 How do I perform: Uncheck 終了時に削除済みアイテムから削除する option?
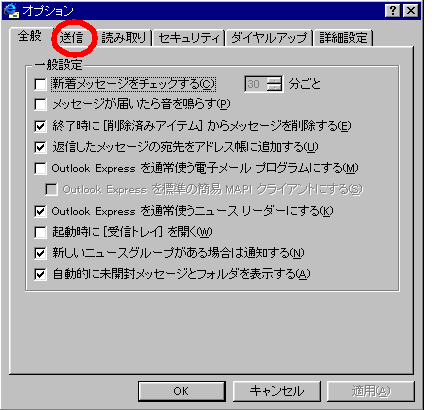coord(40,126)
